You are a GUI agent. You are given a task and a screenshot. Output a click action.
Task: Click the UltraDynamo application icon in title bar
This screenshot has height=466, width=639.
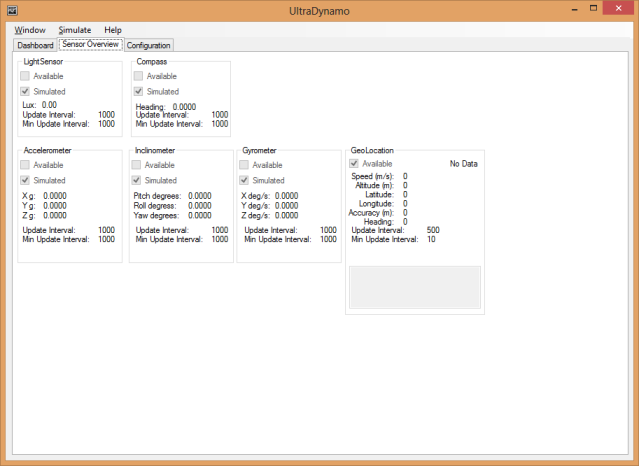click(x=12, y=10)
